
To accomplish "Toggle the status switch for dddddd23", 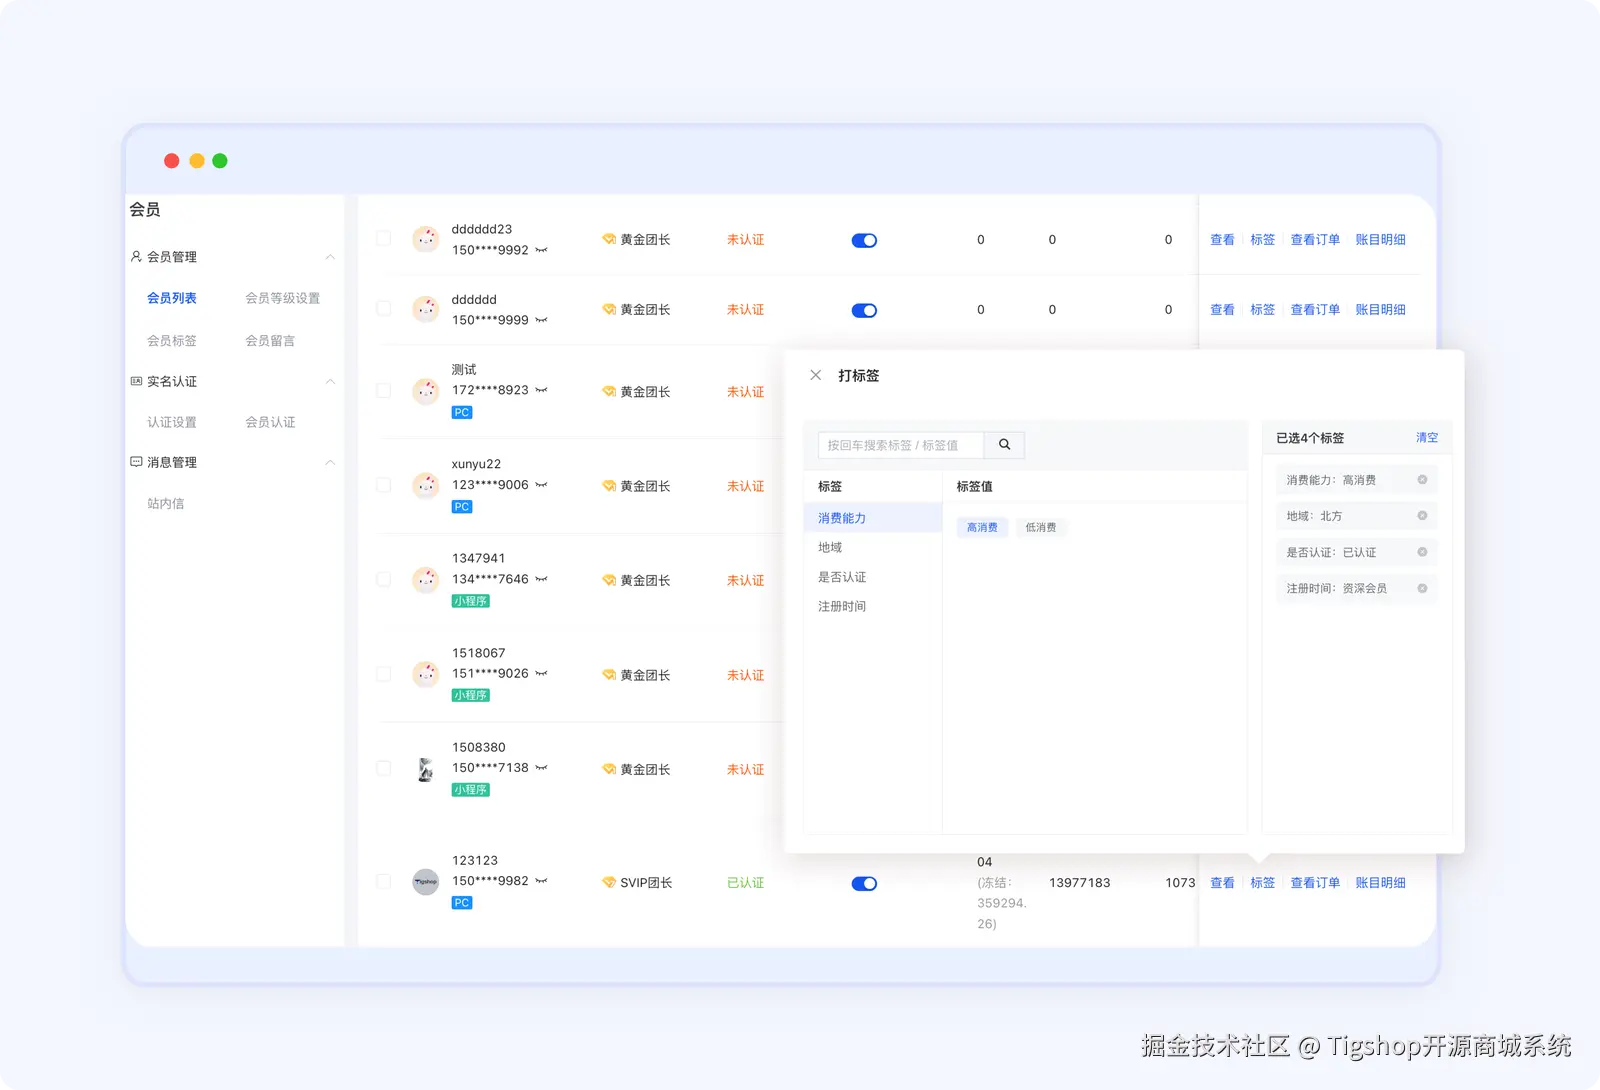I will [x=864, y=240].
